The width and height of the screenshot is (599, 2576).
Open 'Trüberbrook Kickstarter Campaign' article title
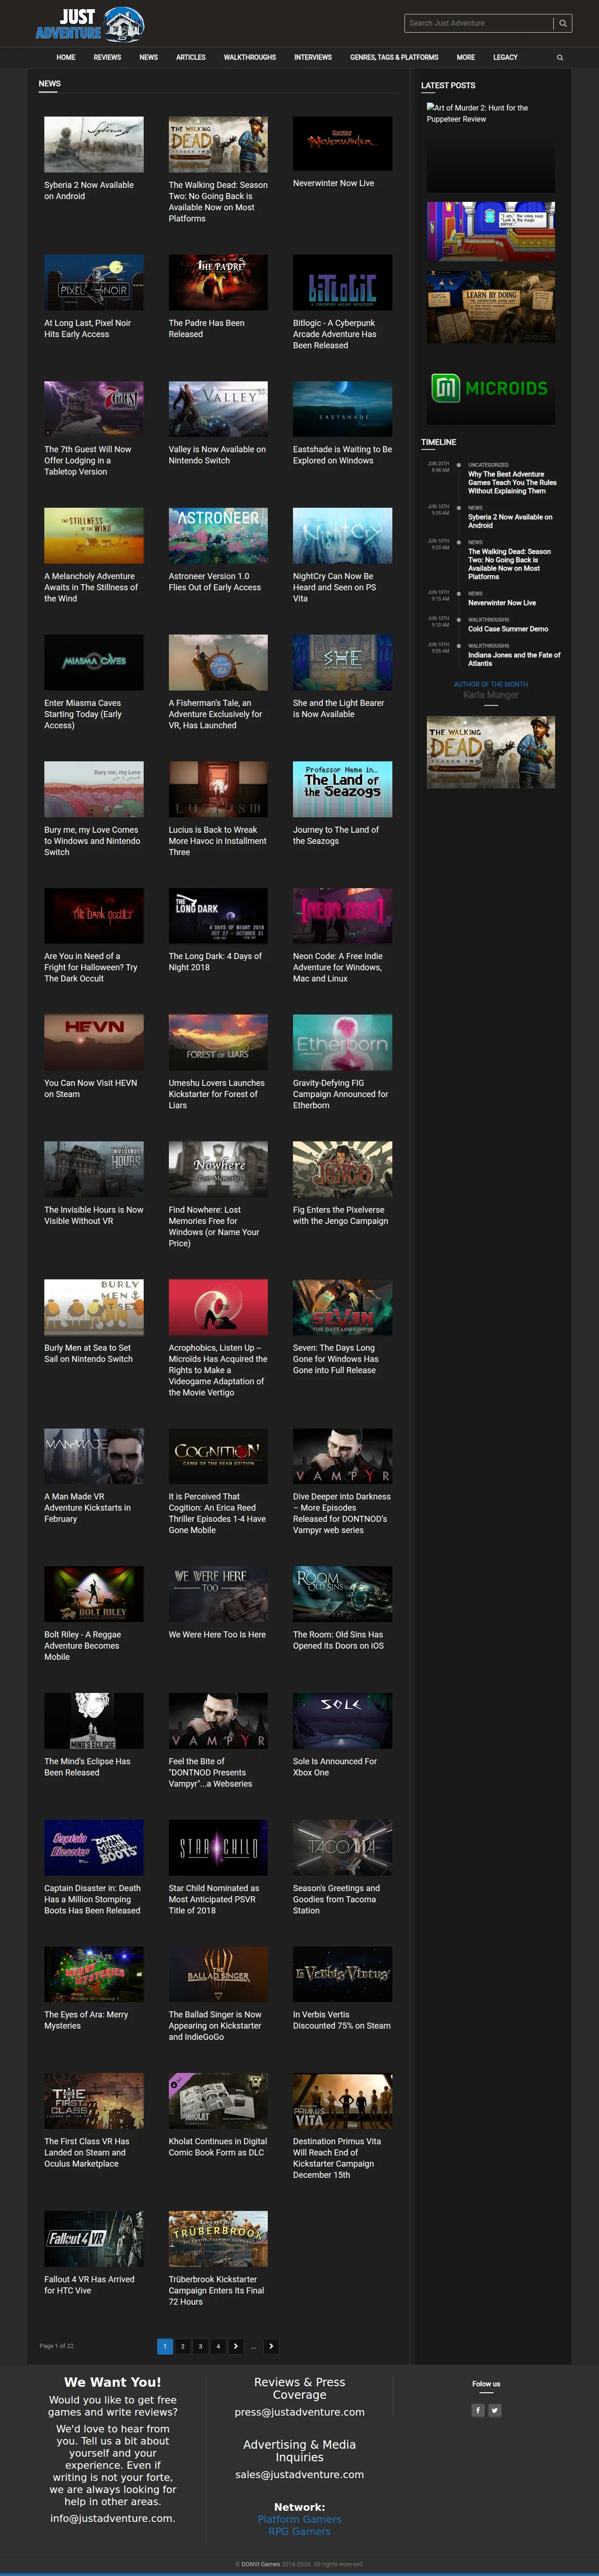pyautogui.click(x=216, y=2290)
